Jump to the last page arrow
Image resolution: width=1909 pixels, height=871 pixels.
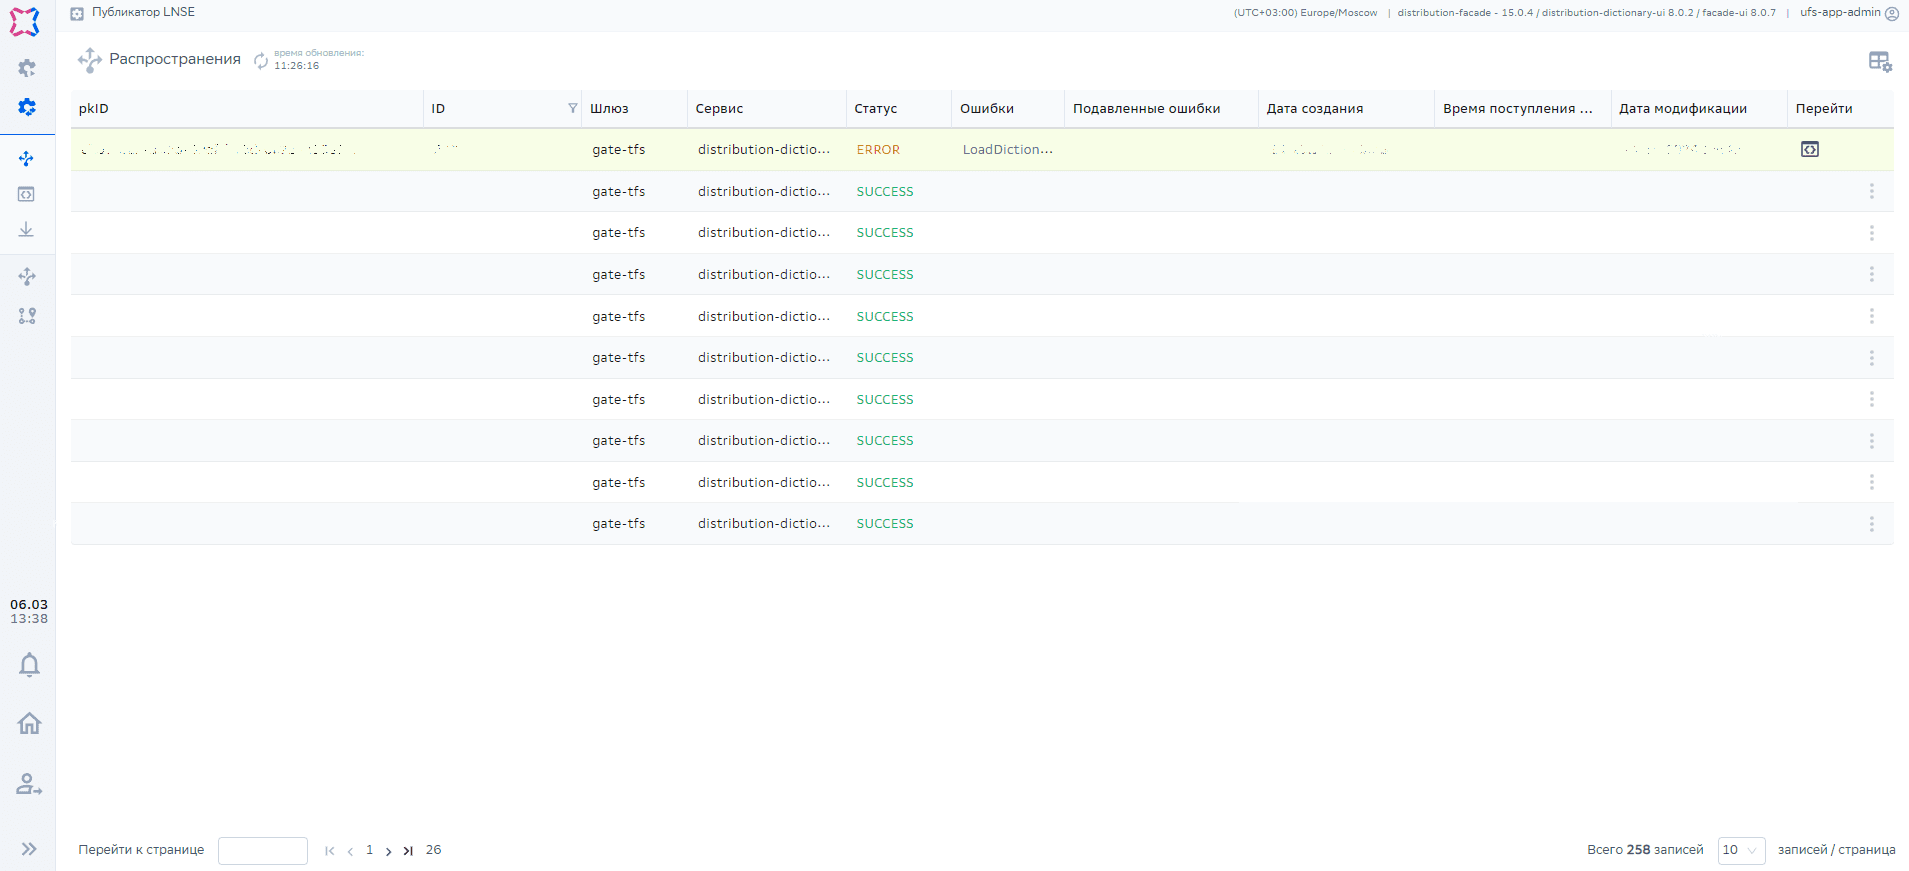point(408,851)
